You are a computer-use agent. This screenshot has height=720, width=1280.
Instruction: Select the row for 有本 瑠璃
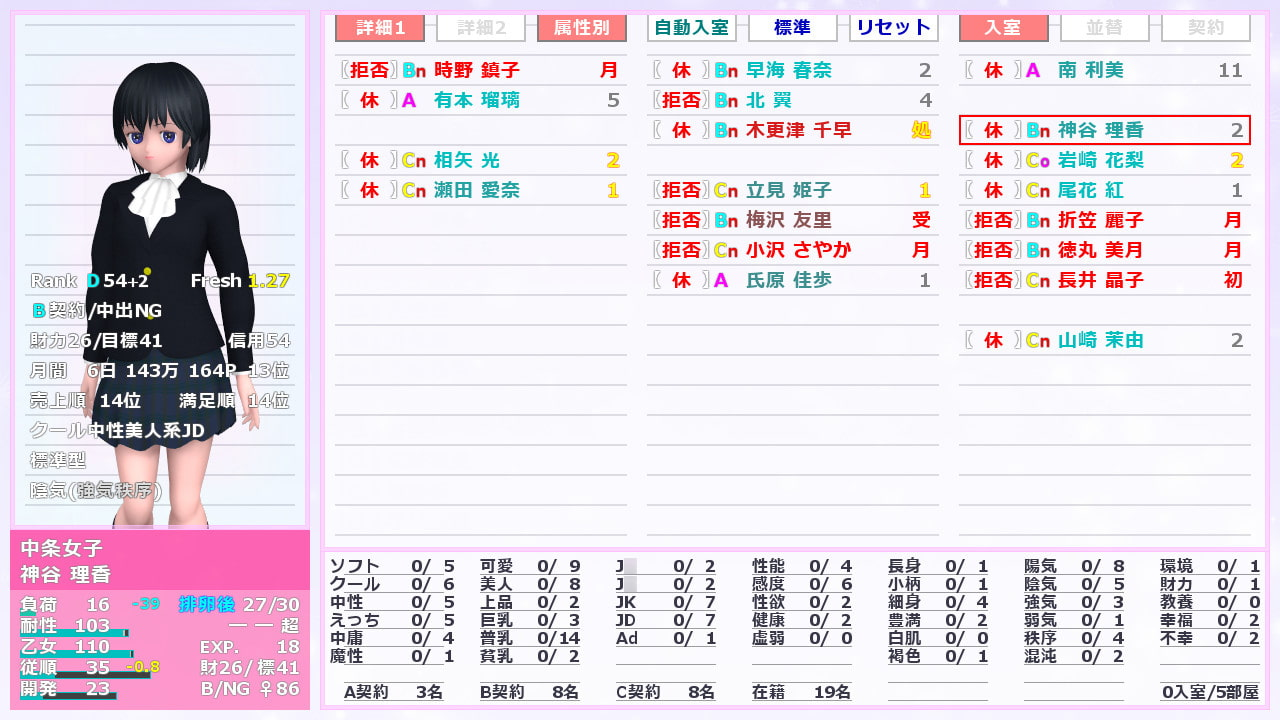click(x=480, y=100)
